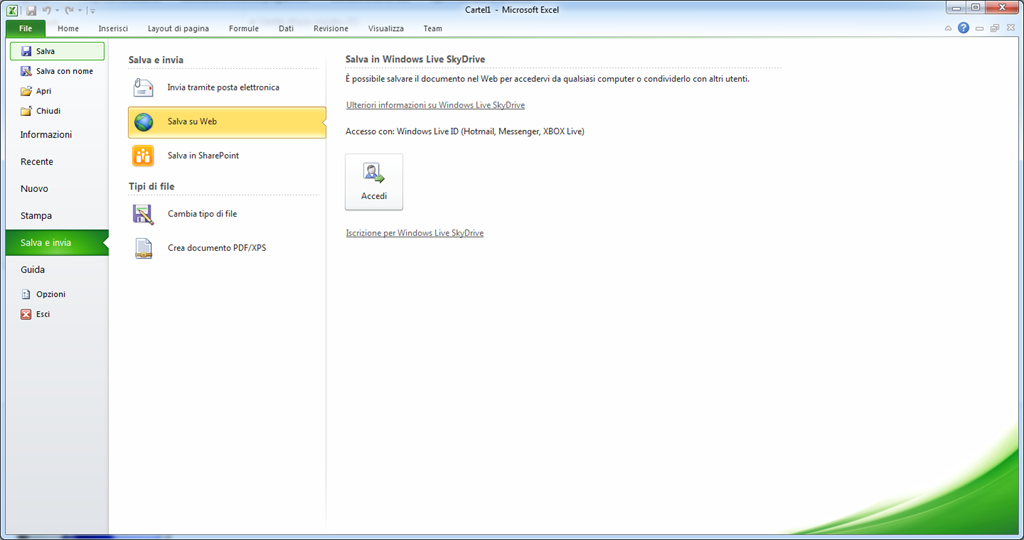This screenshot has width=1024, height=540.
Task: Minimize the ribbon with the caret icon
Action: coord(948,29)
